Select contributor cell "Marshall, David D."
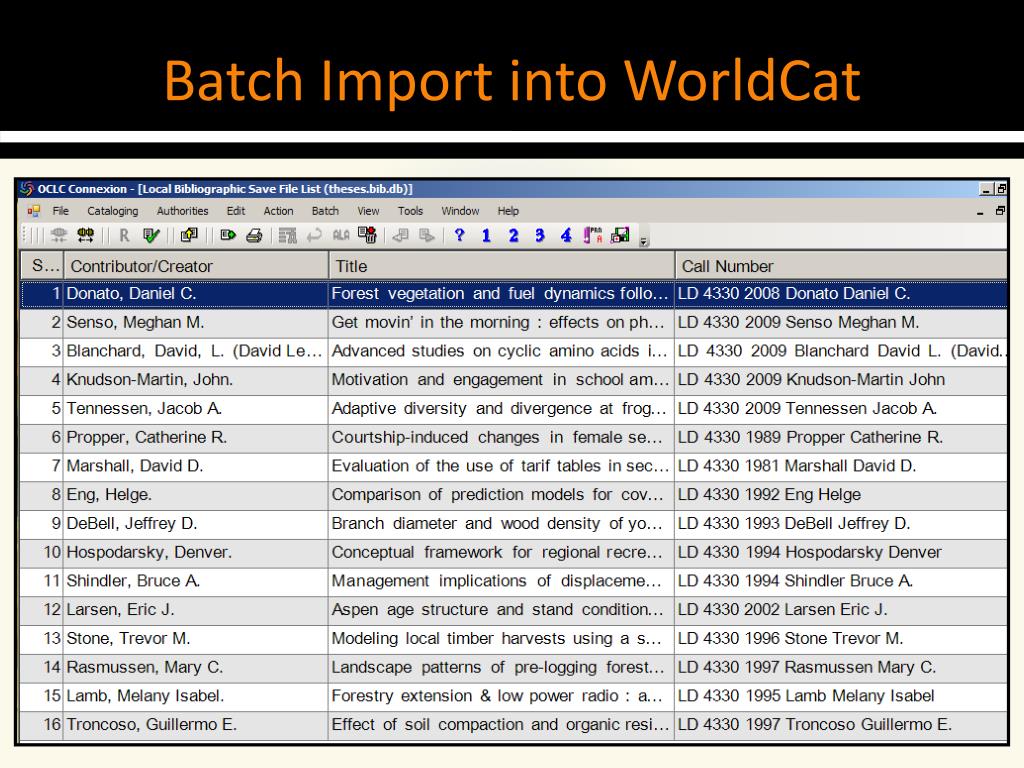Viewport: 1024px width, 768px height. [x=195, y=466]
